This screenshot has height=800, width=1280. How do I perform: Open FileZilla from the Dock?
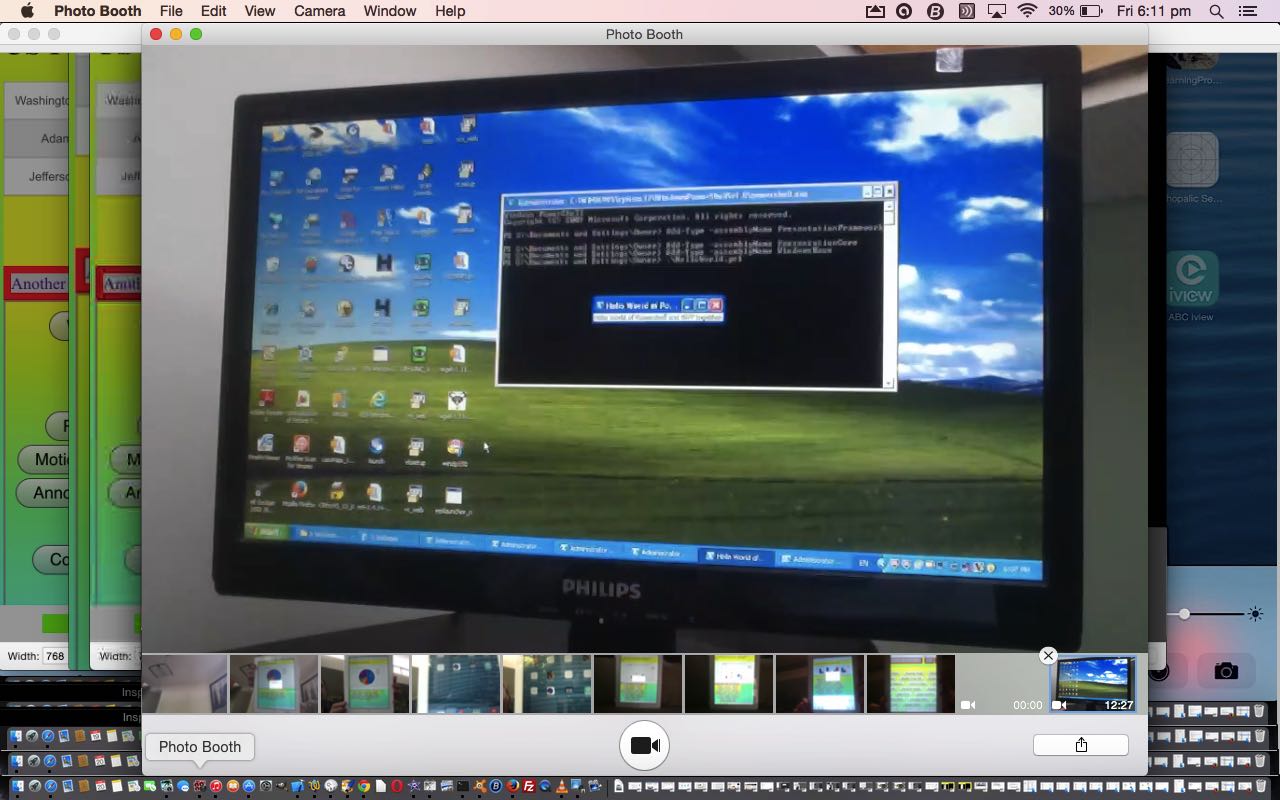(x=529, y=786)
